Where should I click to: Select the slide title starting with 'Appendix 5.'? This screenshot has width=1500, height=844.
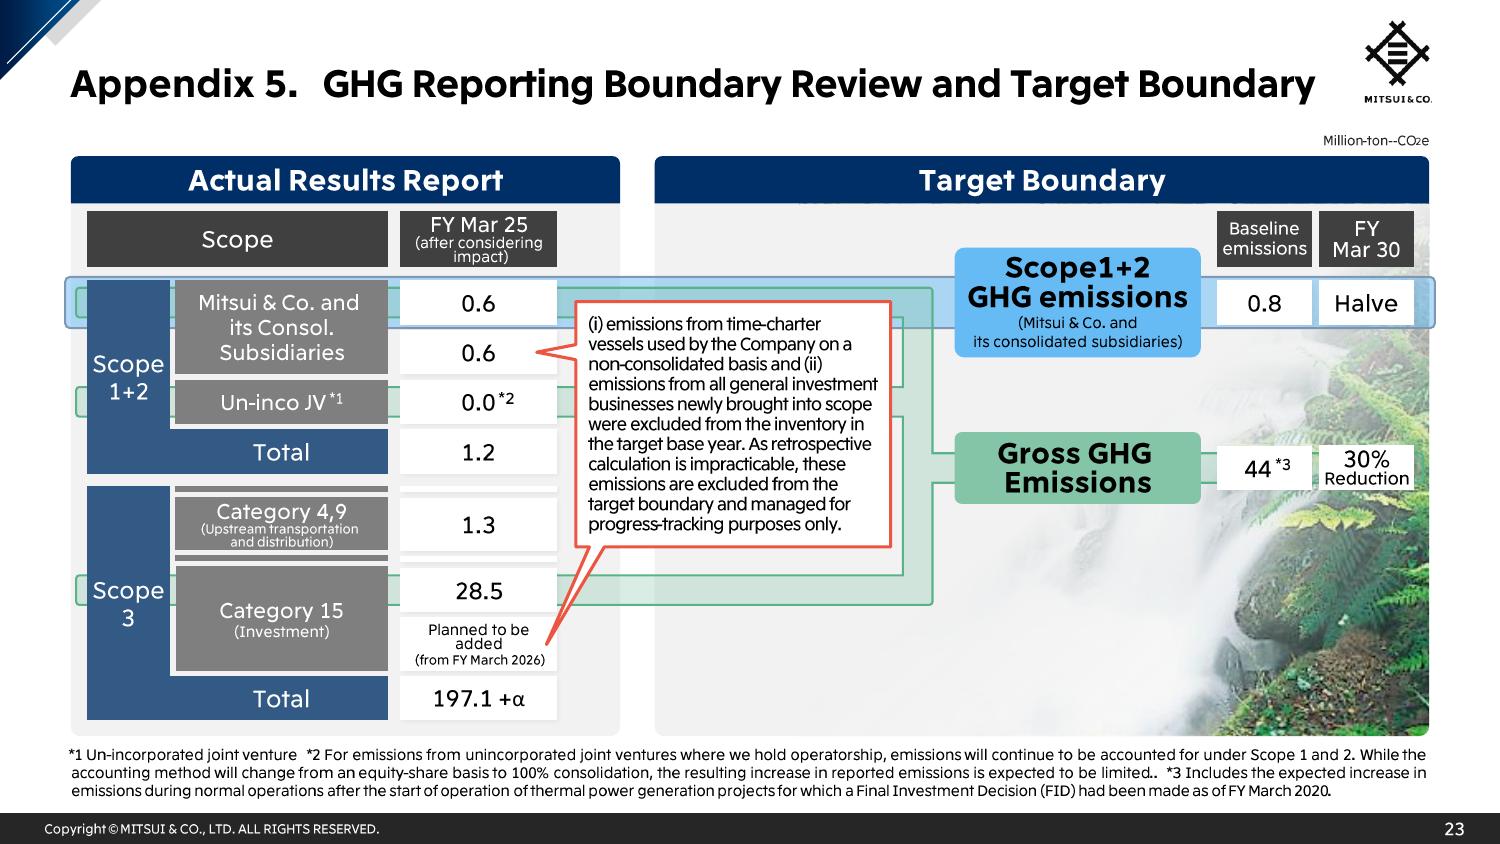coord(692,85)
